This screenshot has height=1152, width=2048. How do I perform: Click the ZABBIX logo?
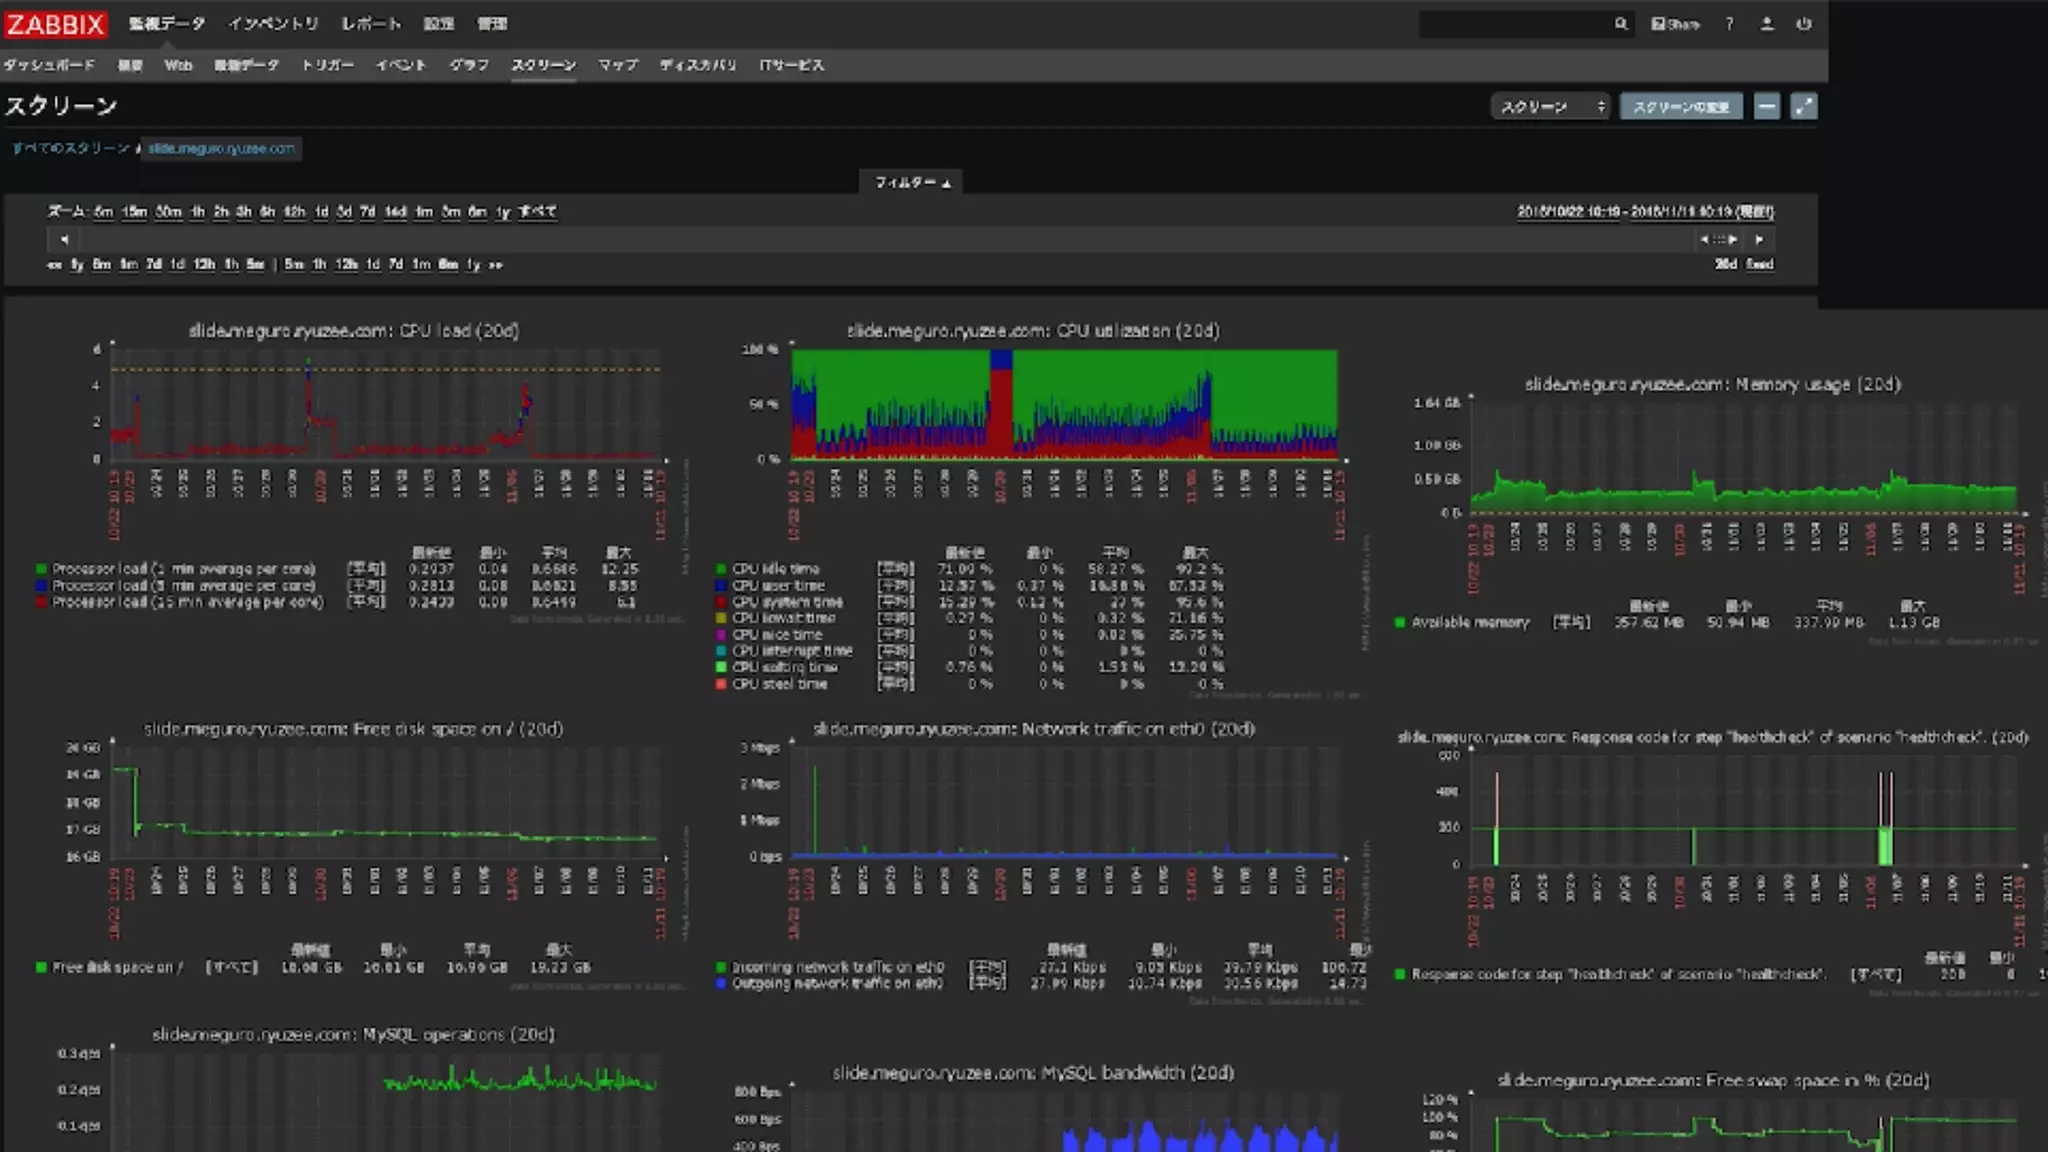[x=54, y=24]
